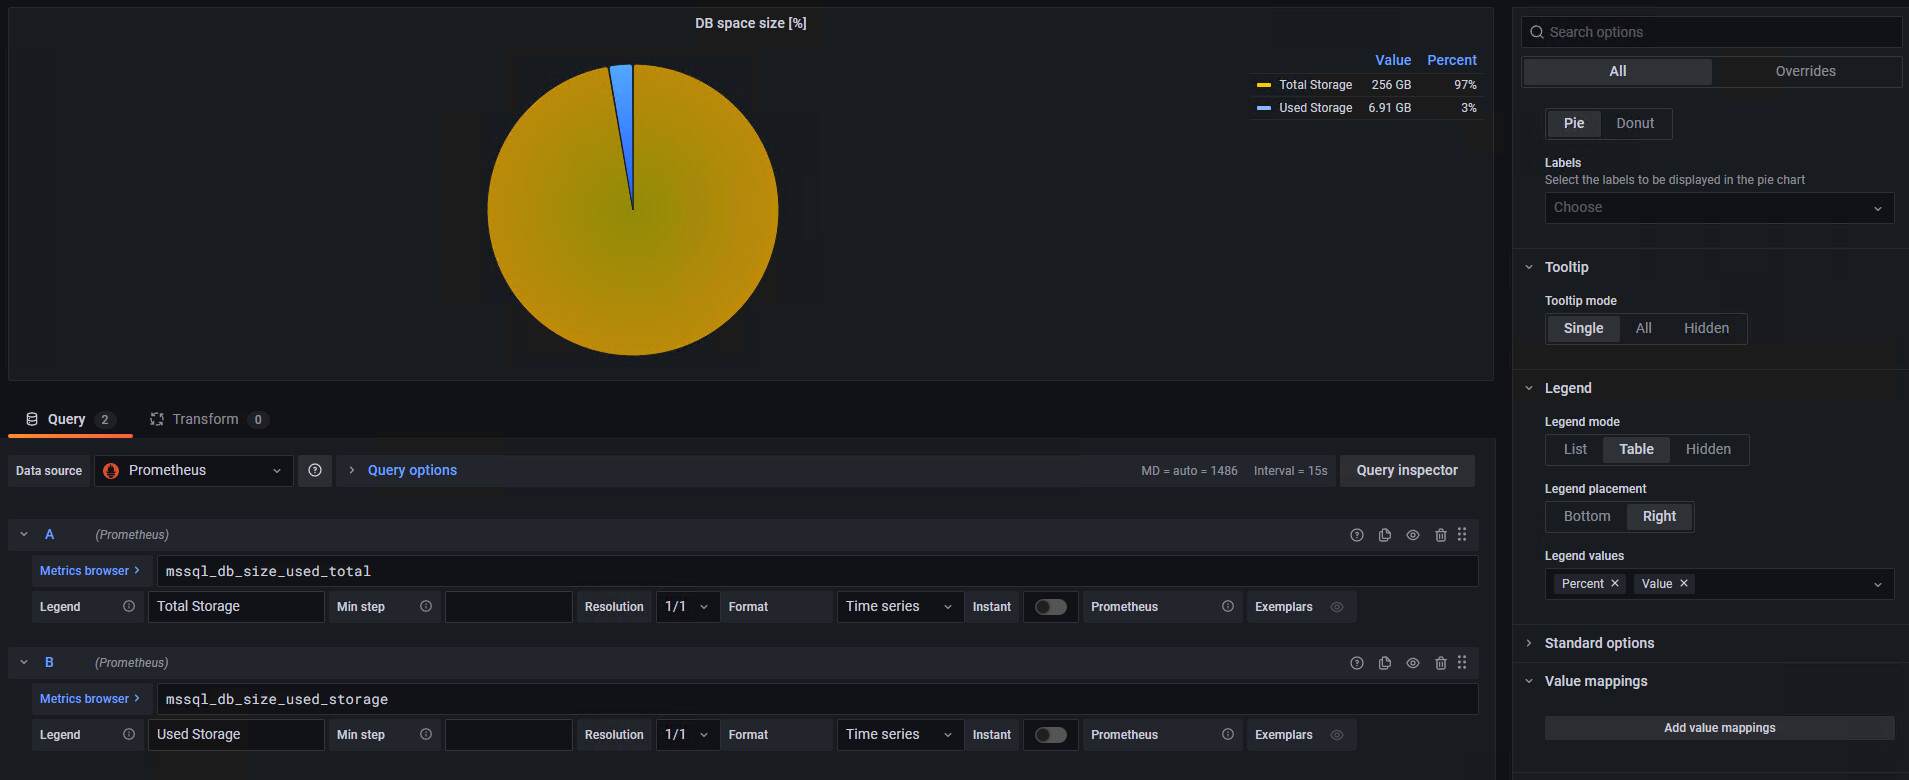Open help for query B
The height and width of the screenshot is (780, 1909).
point(1357,663)
